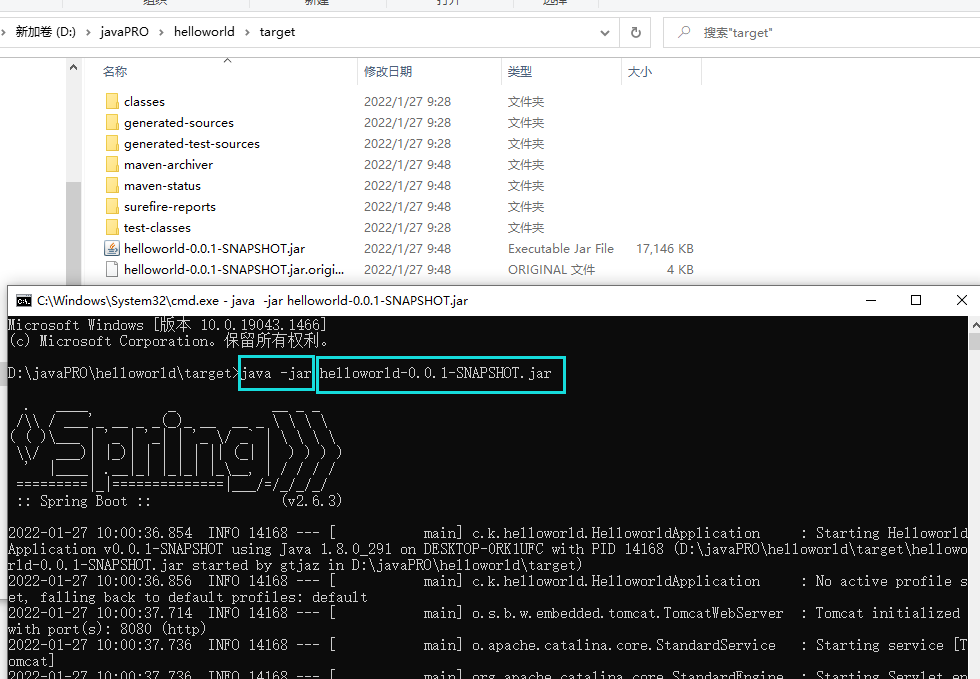This screenshot has width=980, height=679.
Task: Navigate to javaPRO in breadcrumb
Action: (124, 32)
